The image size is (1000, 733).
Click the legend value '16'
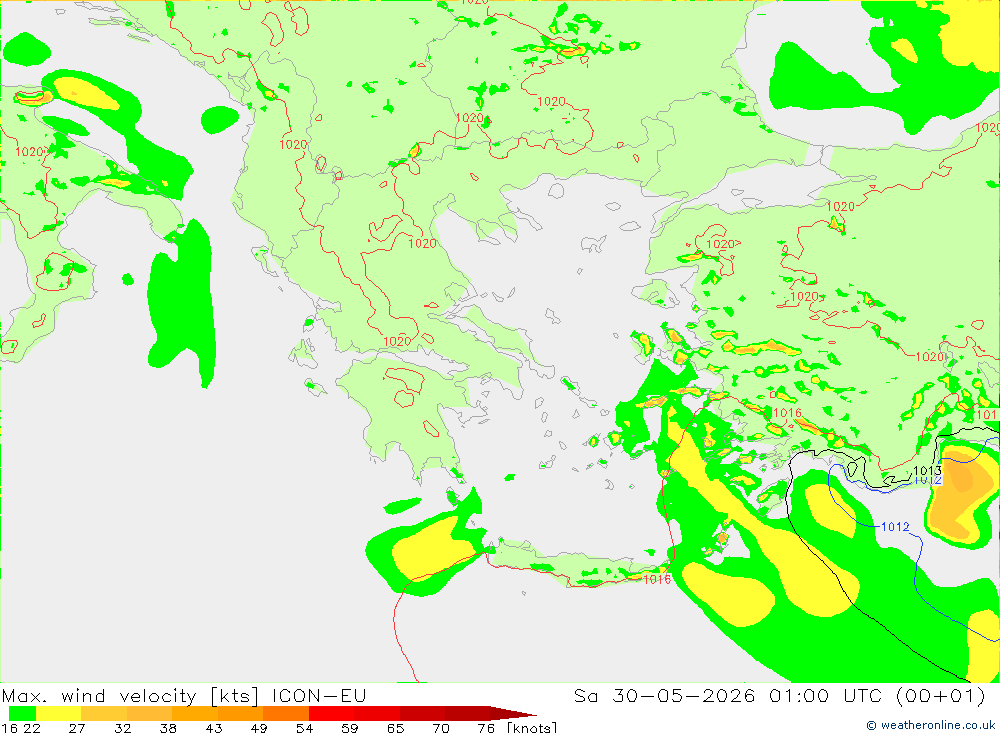pos(9,728)
